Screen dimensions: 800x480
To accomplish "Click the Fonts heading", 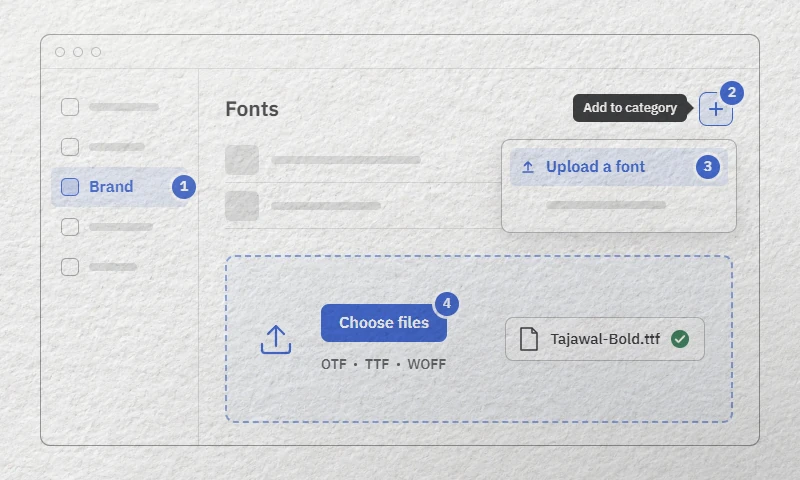I will pos(252,109).
